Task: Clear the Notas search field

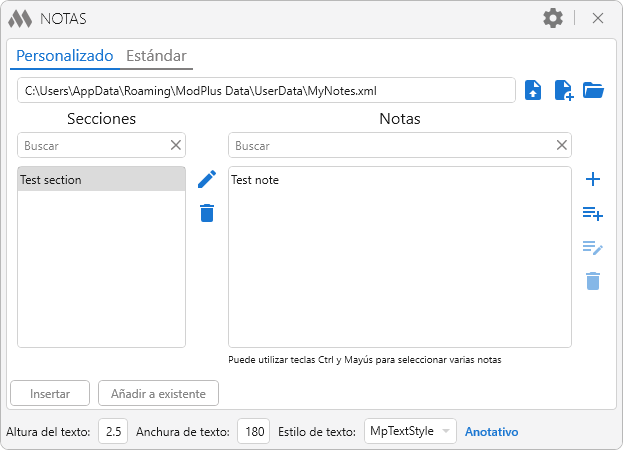Action: click(x=562, y=145)
